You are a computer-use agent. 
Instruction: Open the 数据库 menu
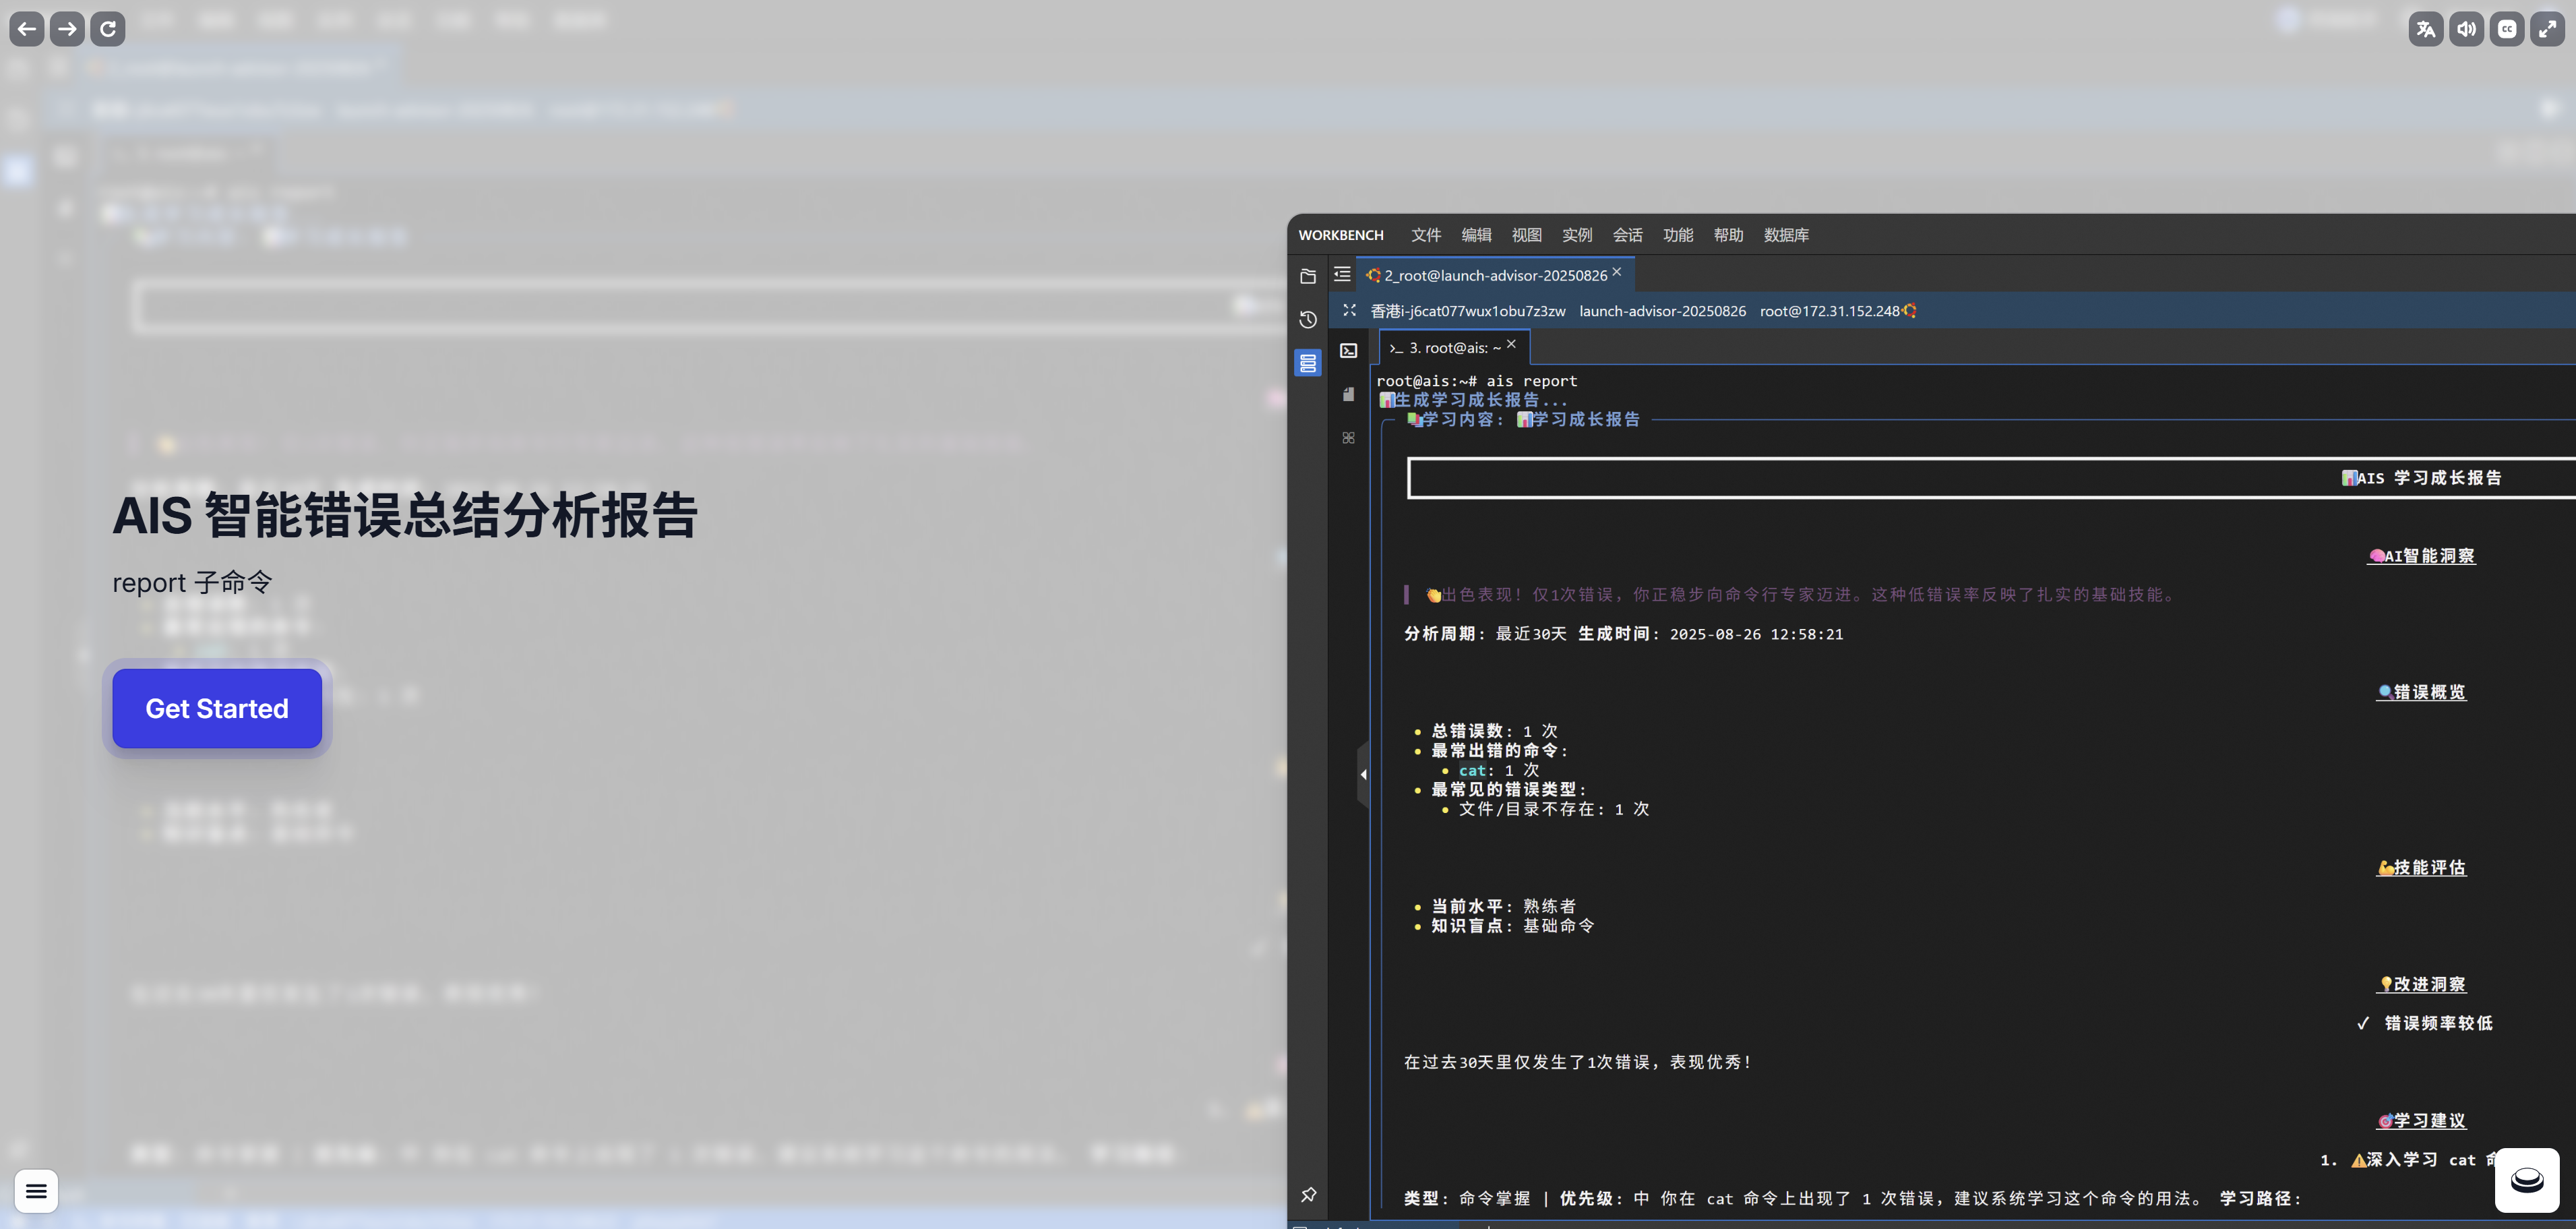(1786, 235)
